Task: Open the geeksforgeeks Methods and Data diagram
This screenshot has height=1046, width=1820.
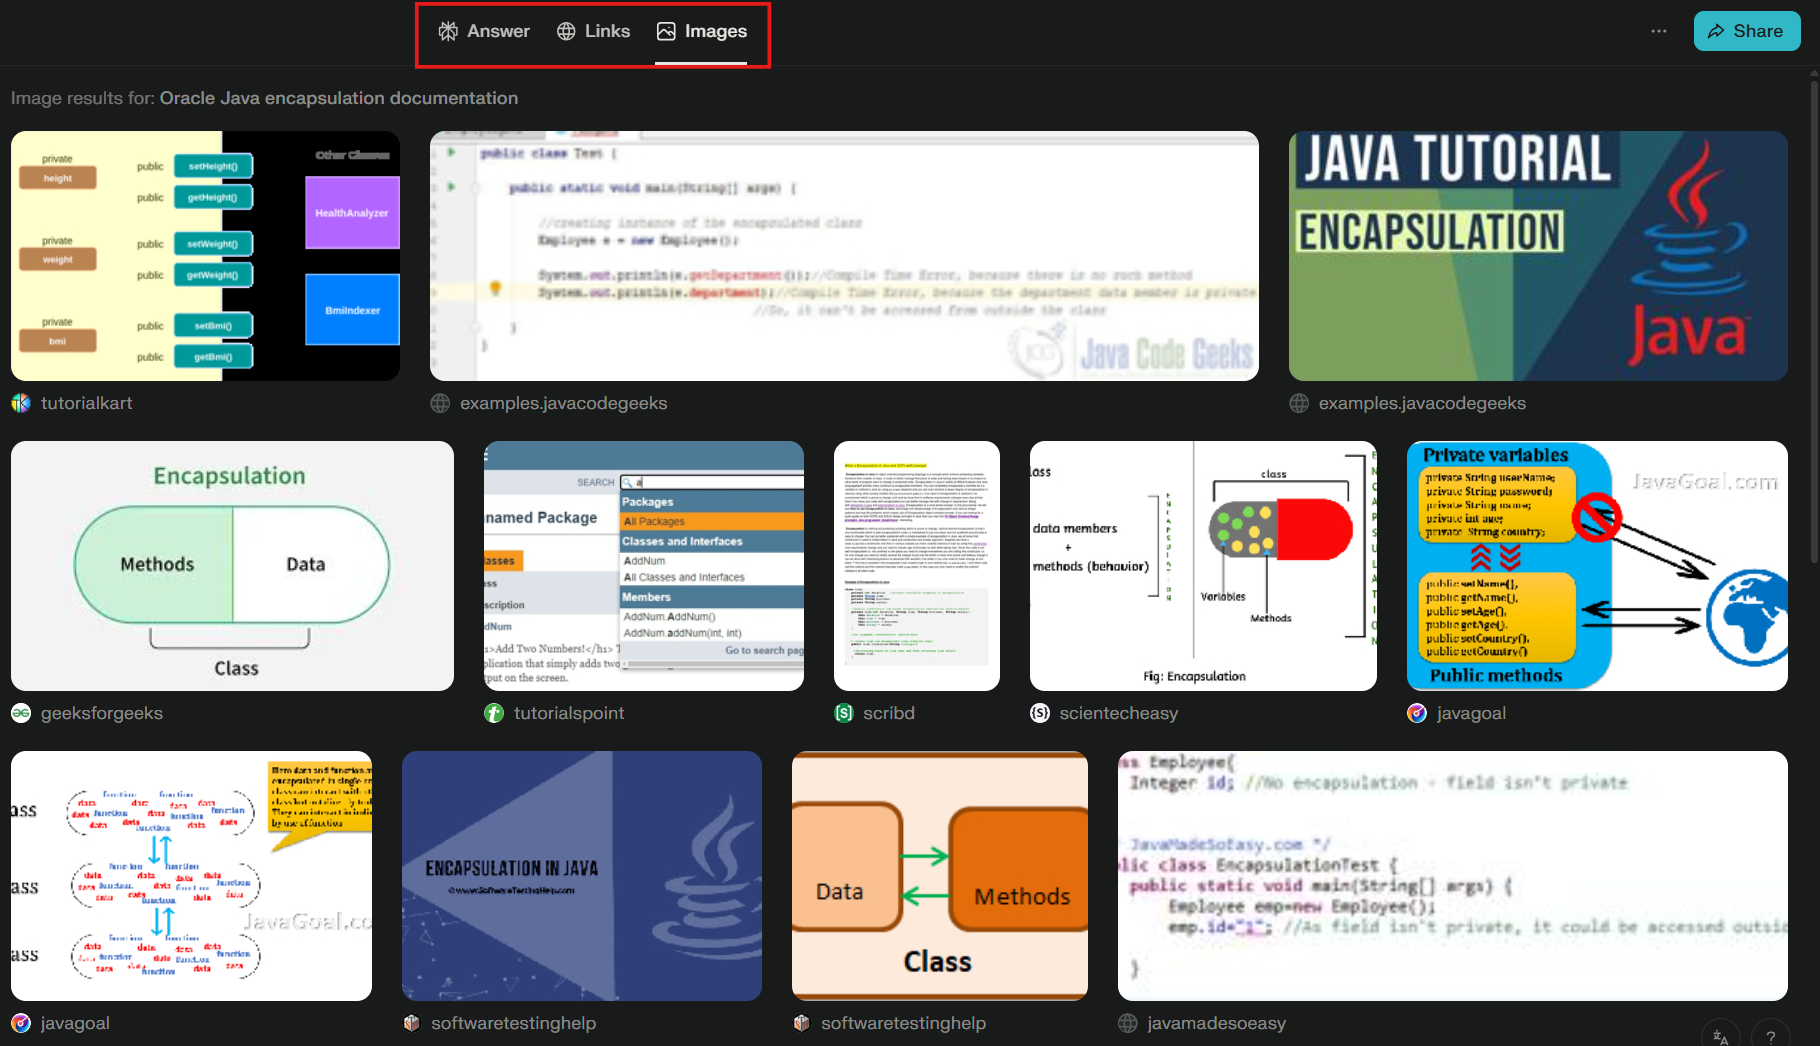Action: click(x=232, y=566)
